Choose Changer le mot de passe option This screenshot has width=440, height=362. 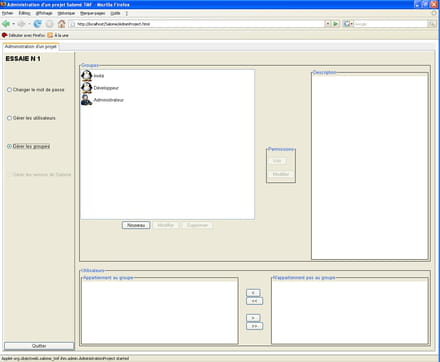pos(36,90)
